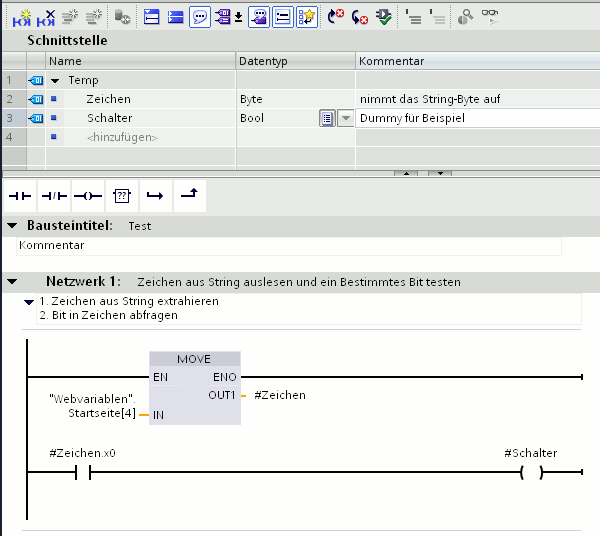Open a branch from favorites
Screen dimensions: 600x536
coord(155,196)
